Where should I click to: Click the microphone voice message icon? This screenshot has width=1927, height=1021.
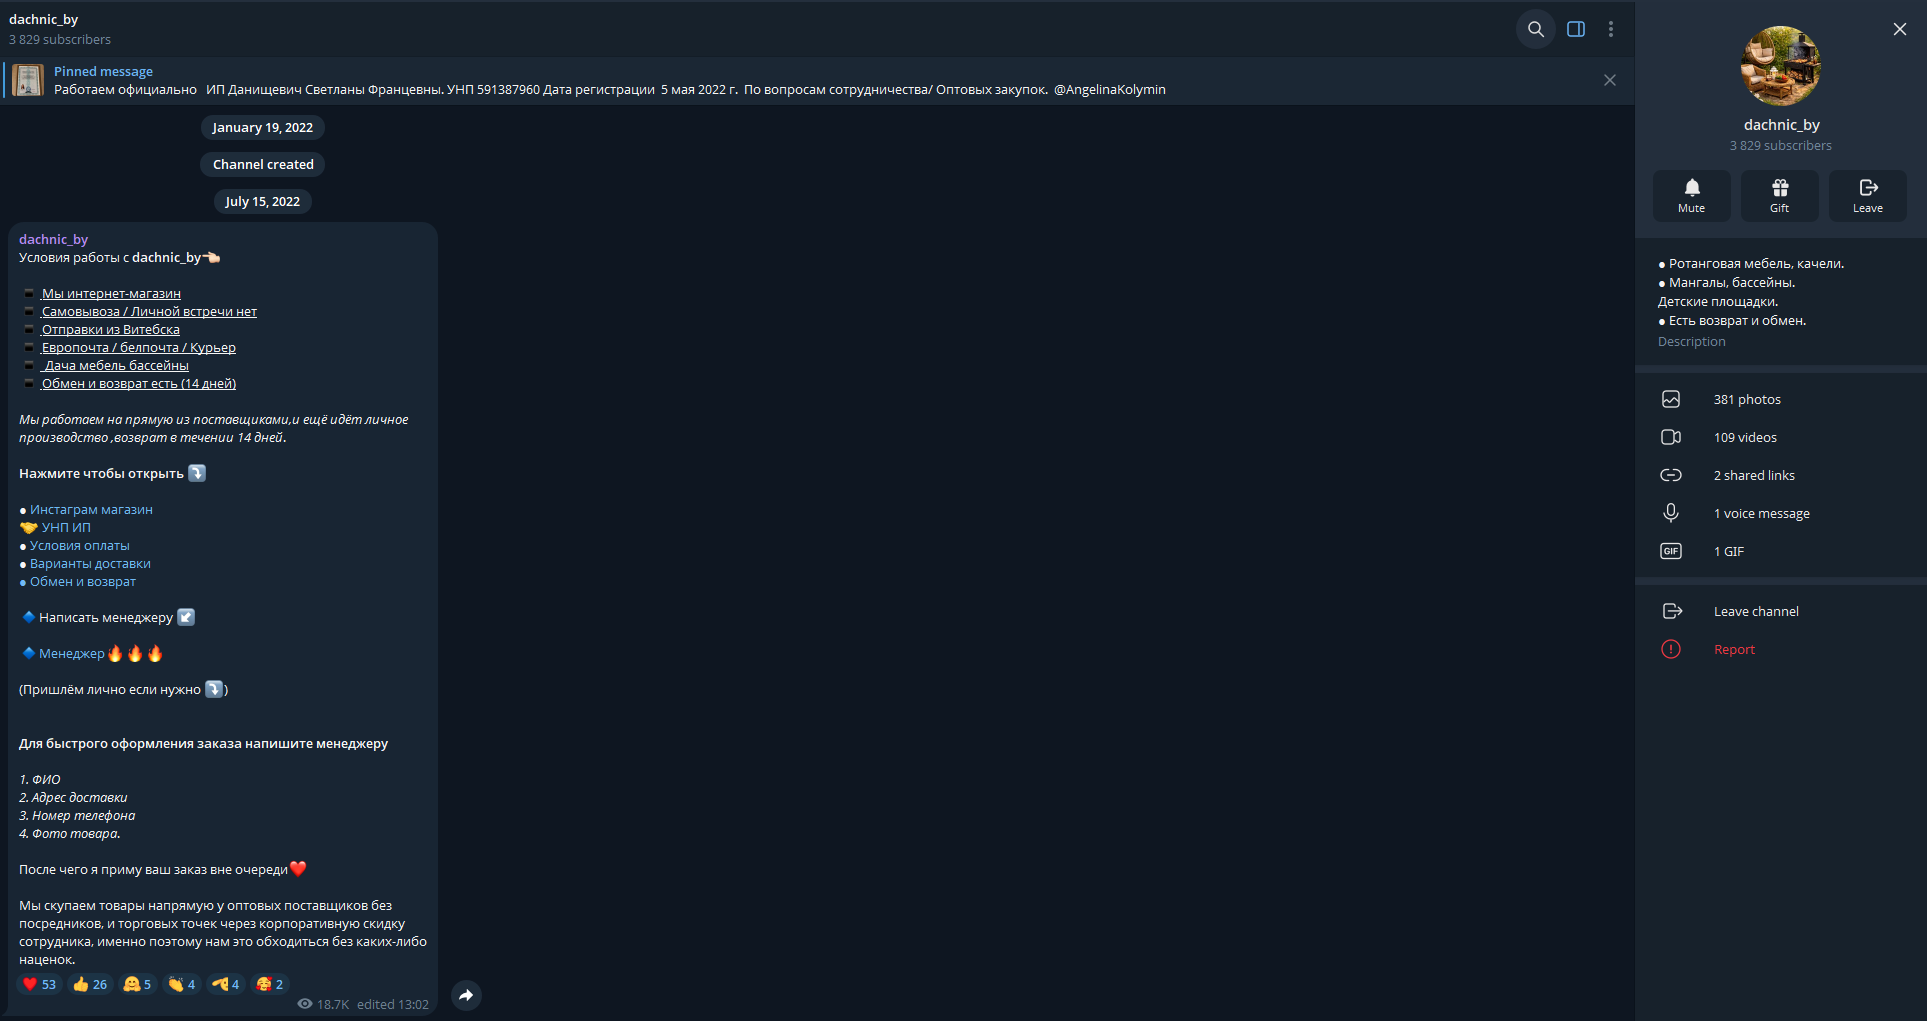coord(1671,513)
